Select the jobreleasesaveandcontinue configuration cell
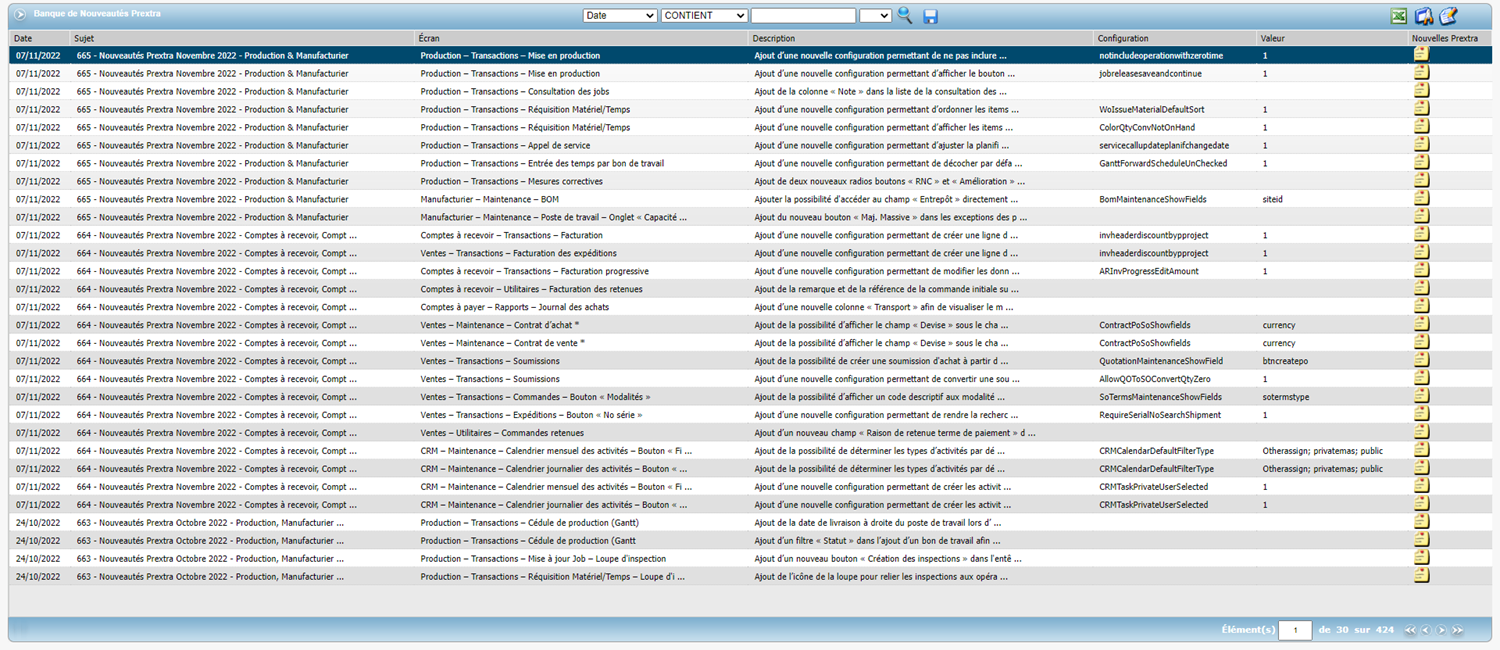The height and width of the screenshot is (650, 1500). coord(1150,74)
